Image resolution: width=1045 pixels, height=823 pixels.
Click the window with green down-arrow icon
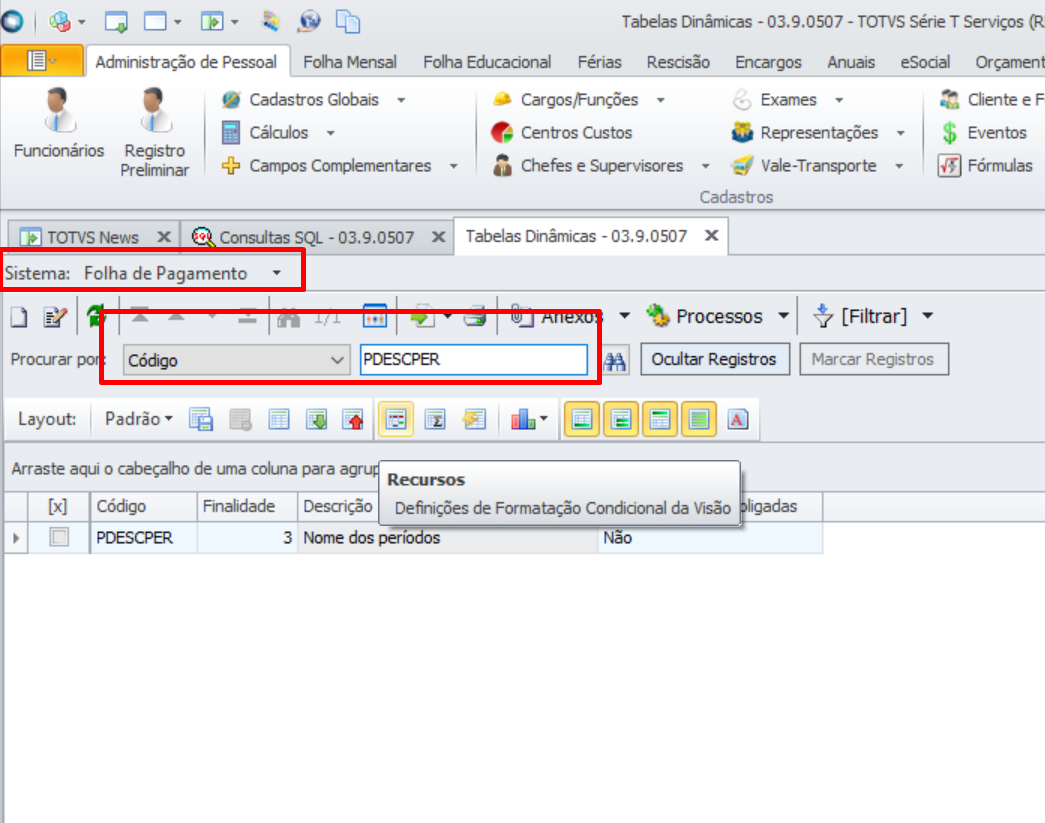pos(116,22)
